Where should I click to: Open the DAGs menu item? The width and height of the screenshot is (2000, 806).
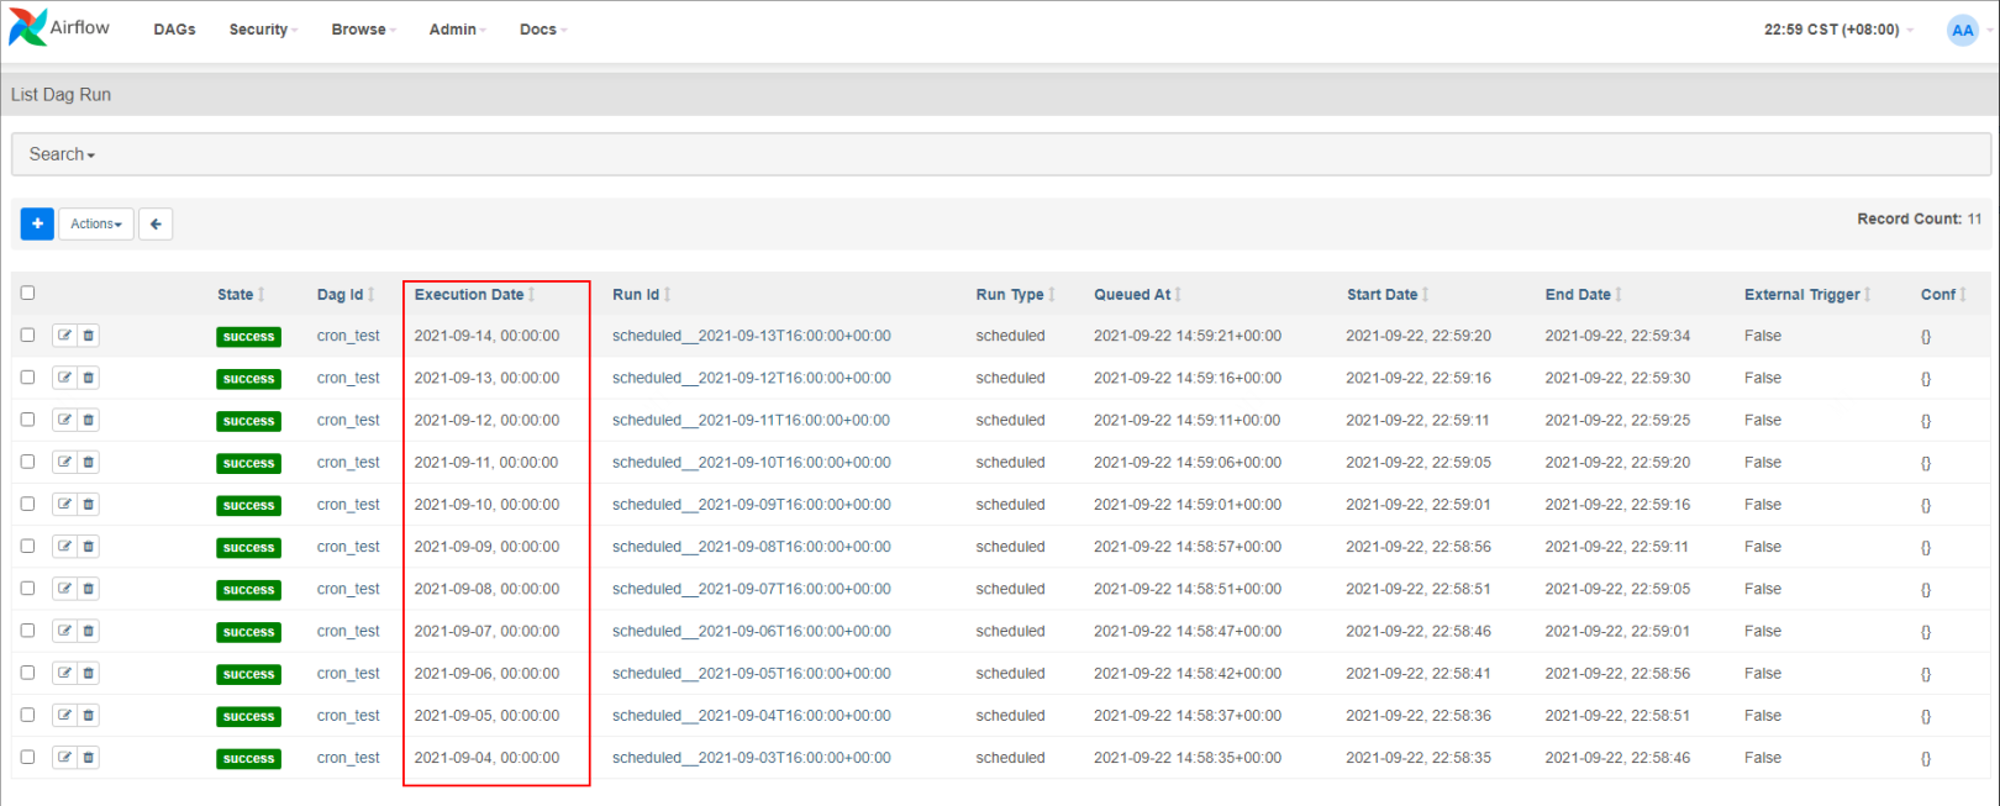pyautogui.click(x=175, y=30)
